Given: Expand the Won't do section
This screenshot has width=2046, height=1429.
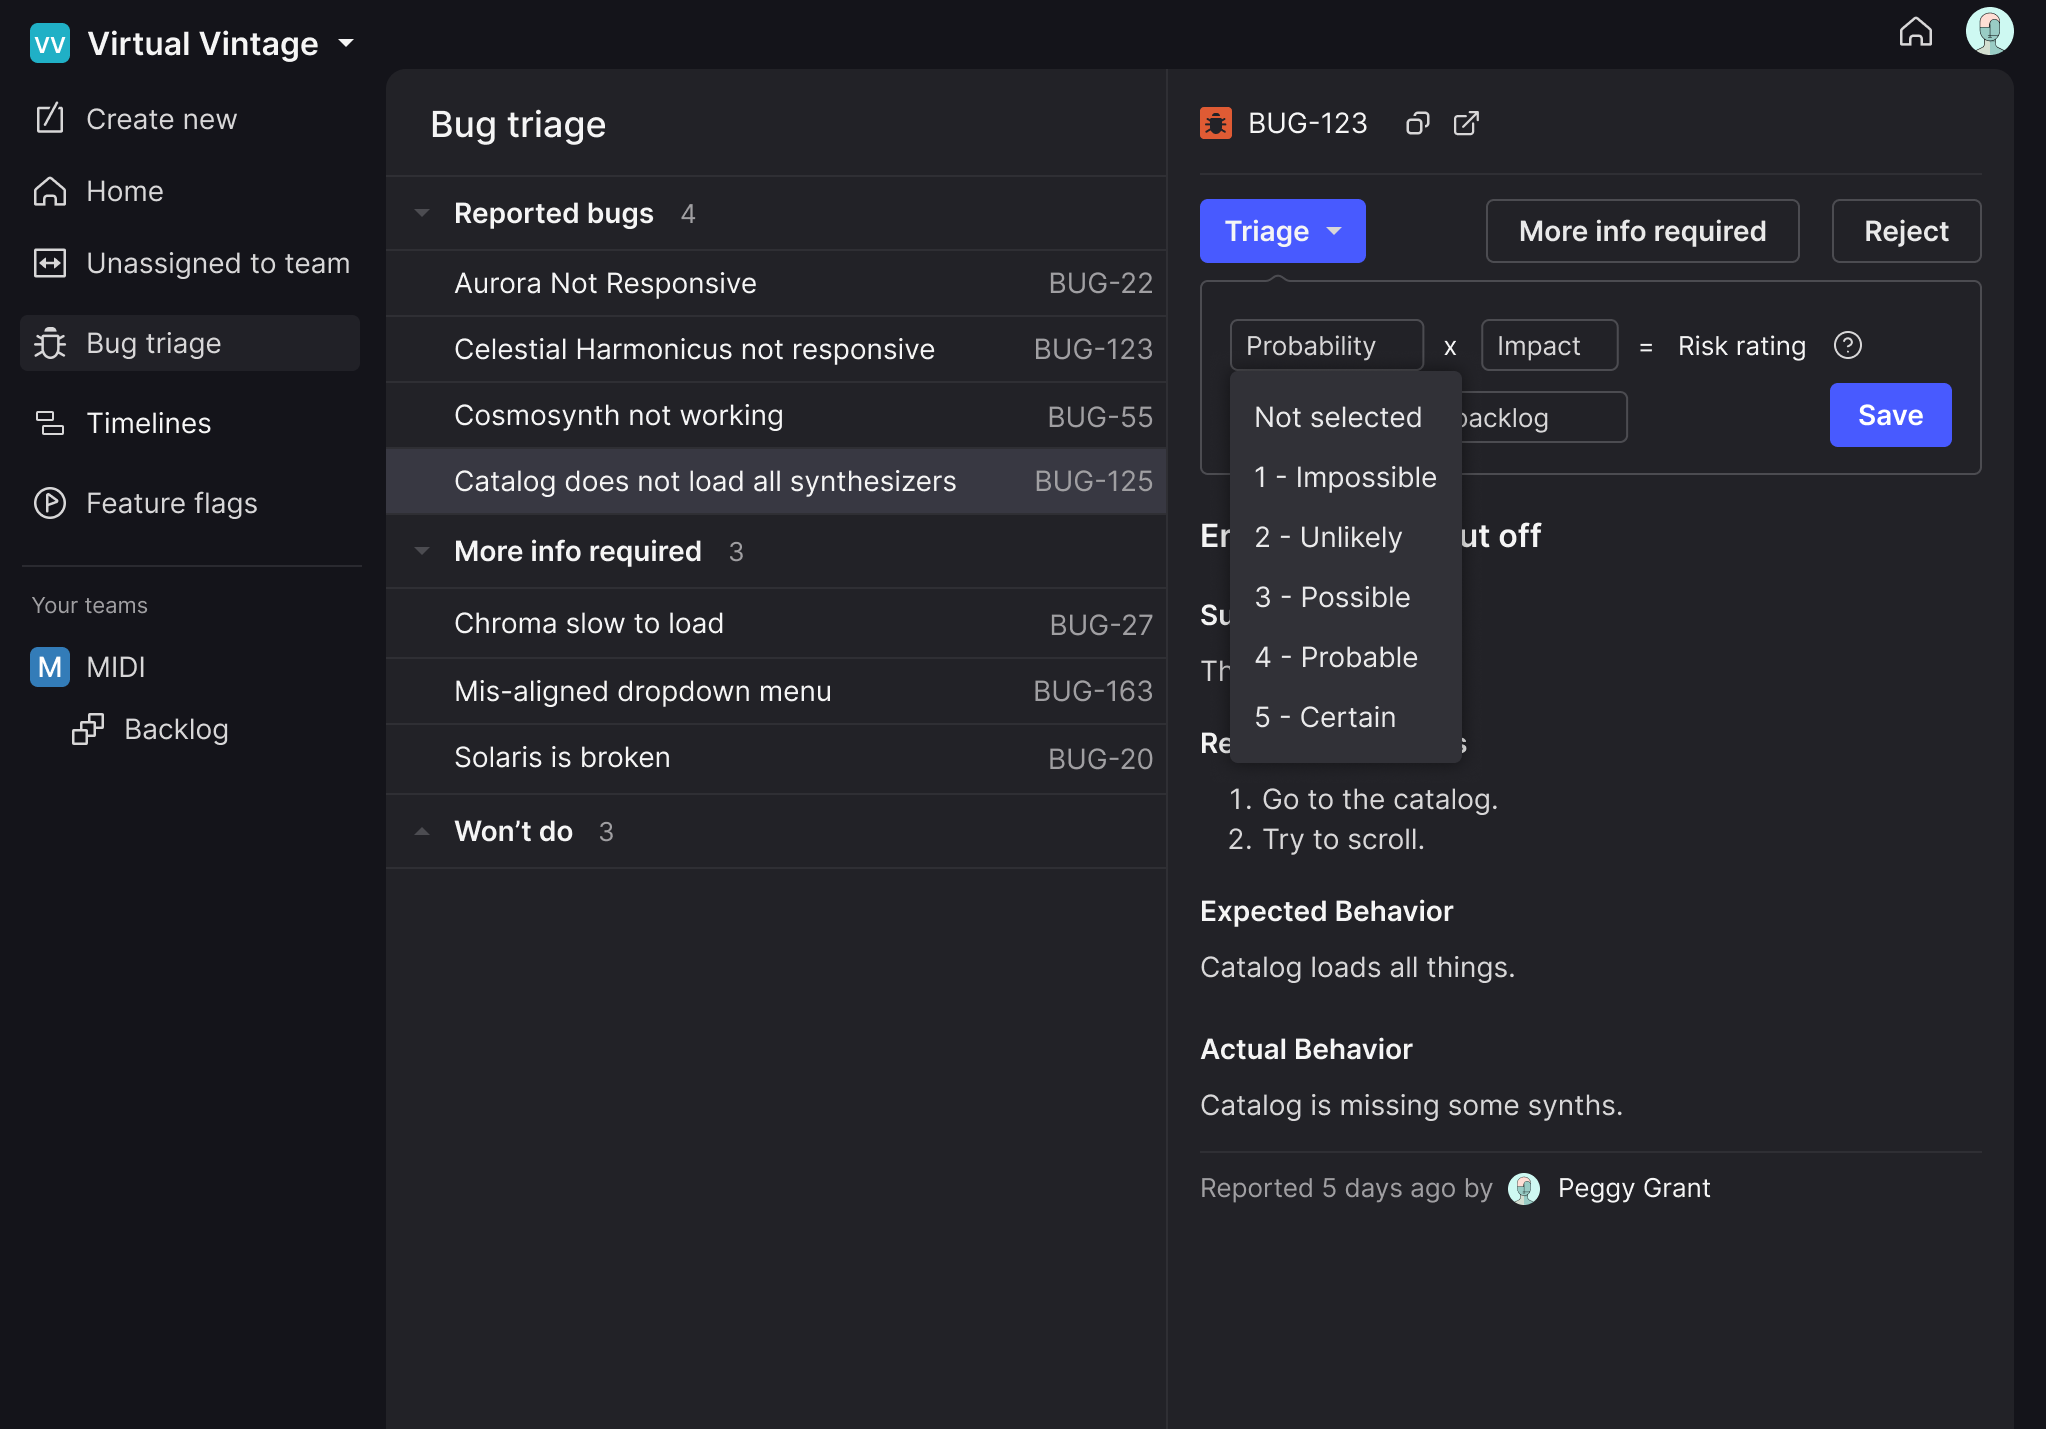Looking at the screenshot, I should click(422, 832).
